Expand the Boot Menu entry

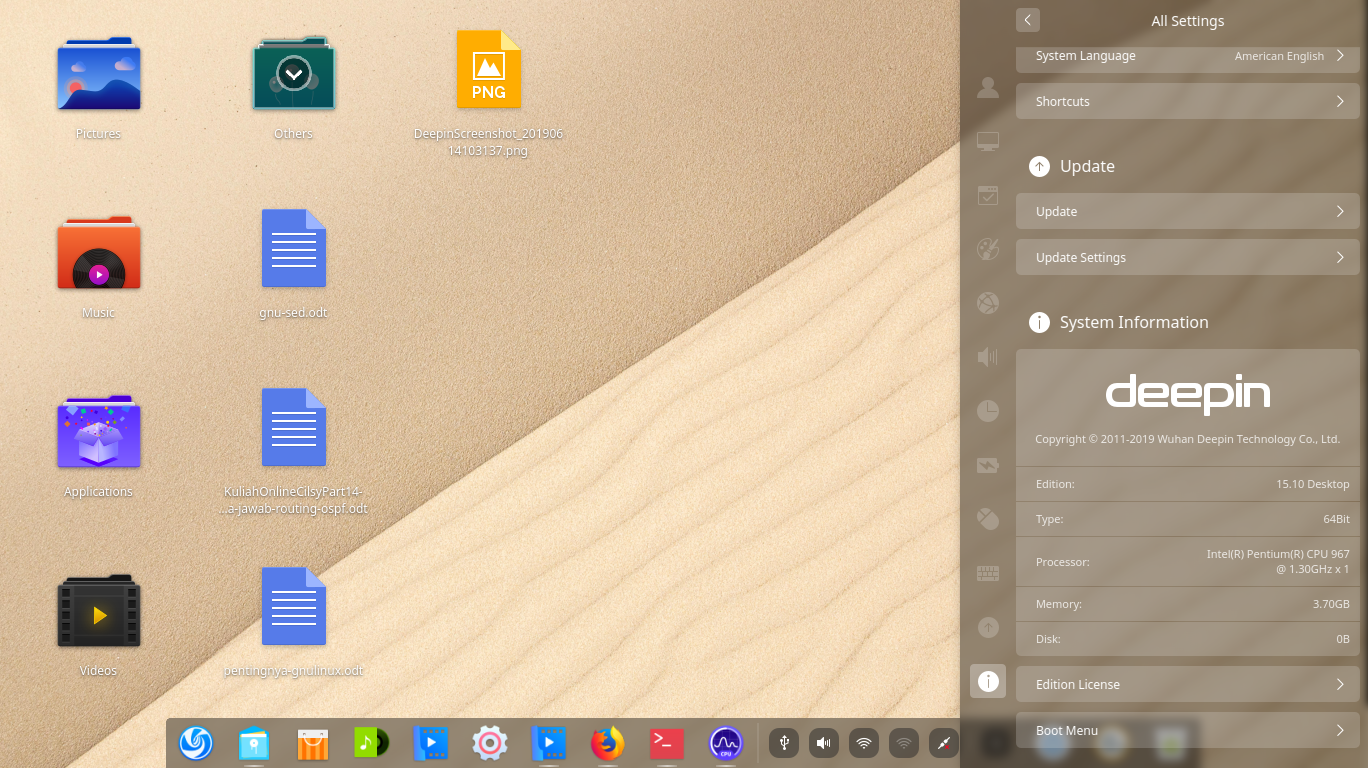1187,730
